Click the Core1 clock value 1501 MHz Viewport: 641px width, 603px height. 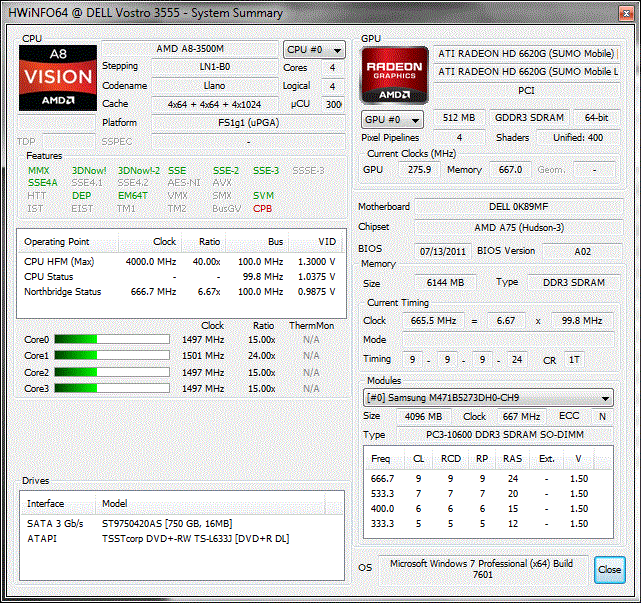203,356
